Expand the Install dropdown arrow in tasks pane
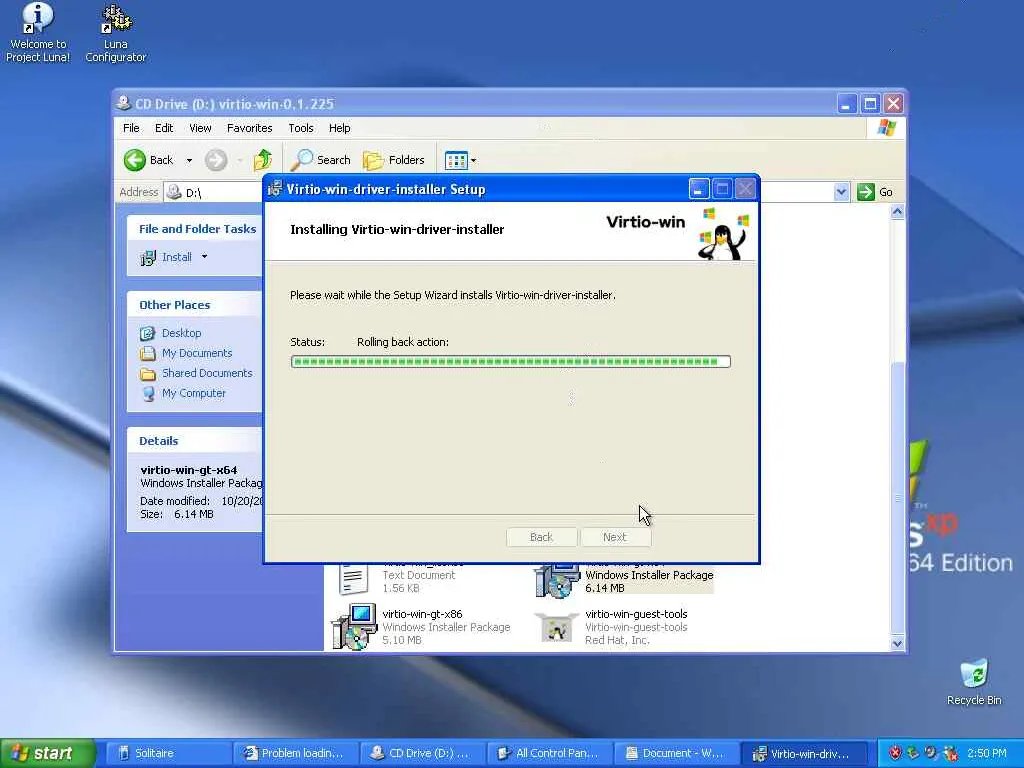The width and height of the screenshot is (1024, 768). click(204, 257)
